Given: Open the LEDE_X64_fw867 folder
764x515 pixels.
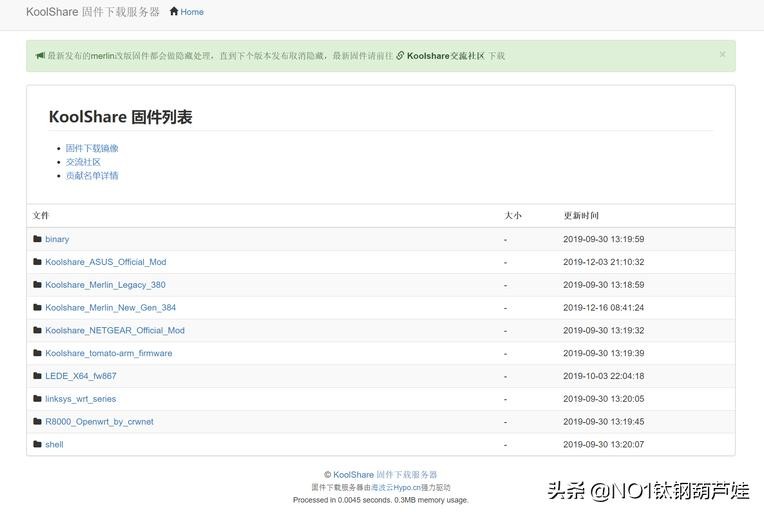Looking at the screenshot, I should 81,376.
